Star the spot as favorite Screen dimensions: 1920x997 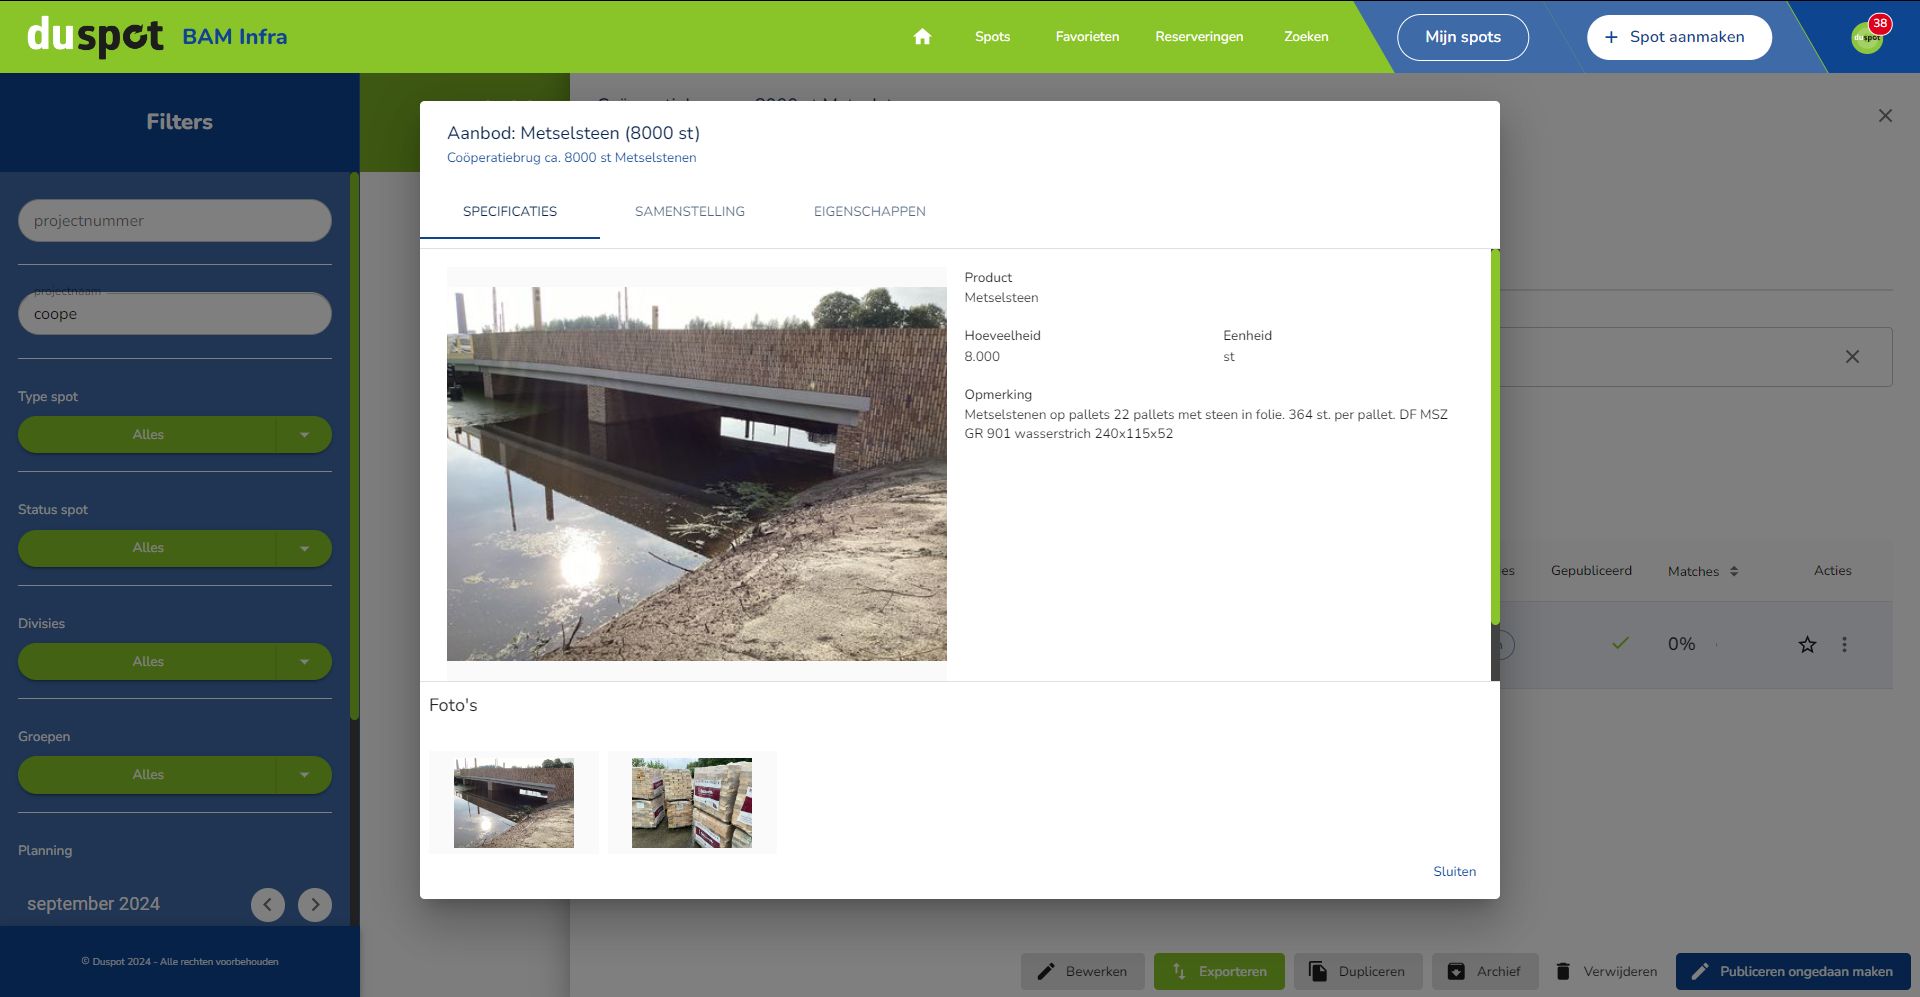[1807, 645]
